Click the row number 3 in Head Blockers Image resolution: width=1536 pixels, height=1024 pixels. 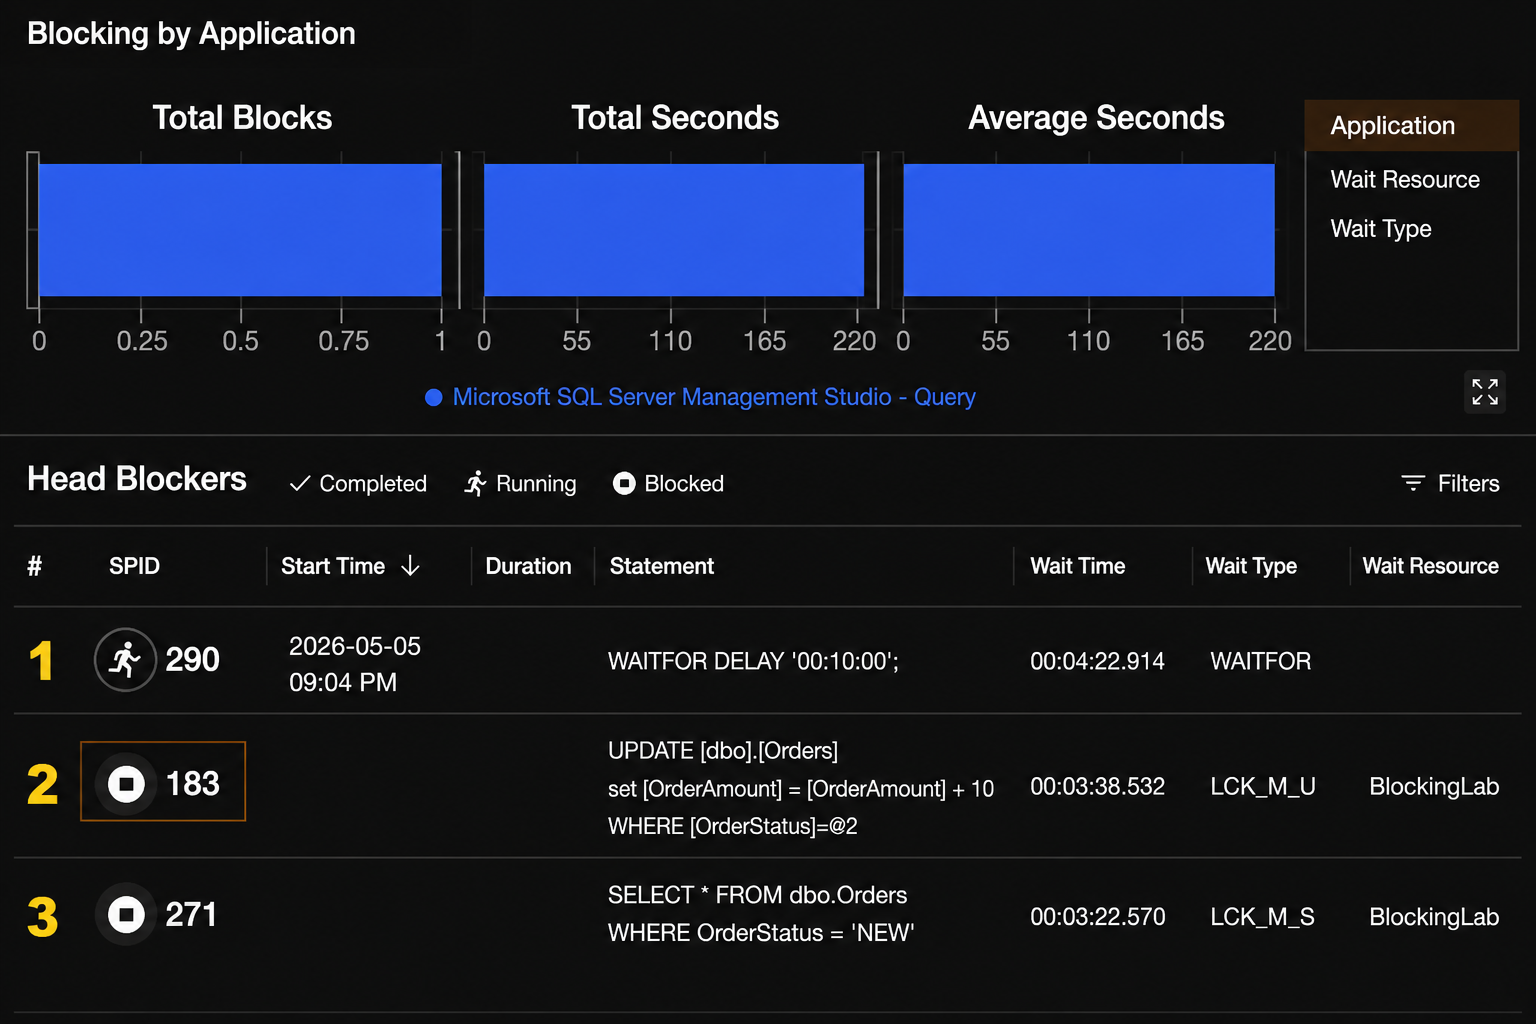point(43,917)
